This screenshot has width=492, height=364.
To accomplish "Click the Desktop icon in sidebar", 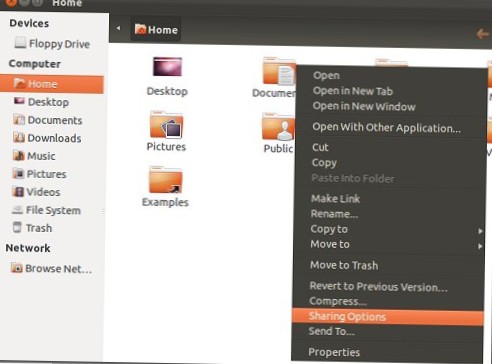I will coord(19,101).
